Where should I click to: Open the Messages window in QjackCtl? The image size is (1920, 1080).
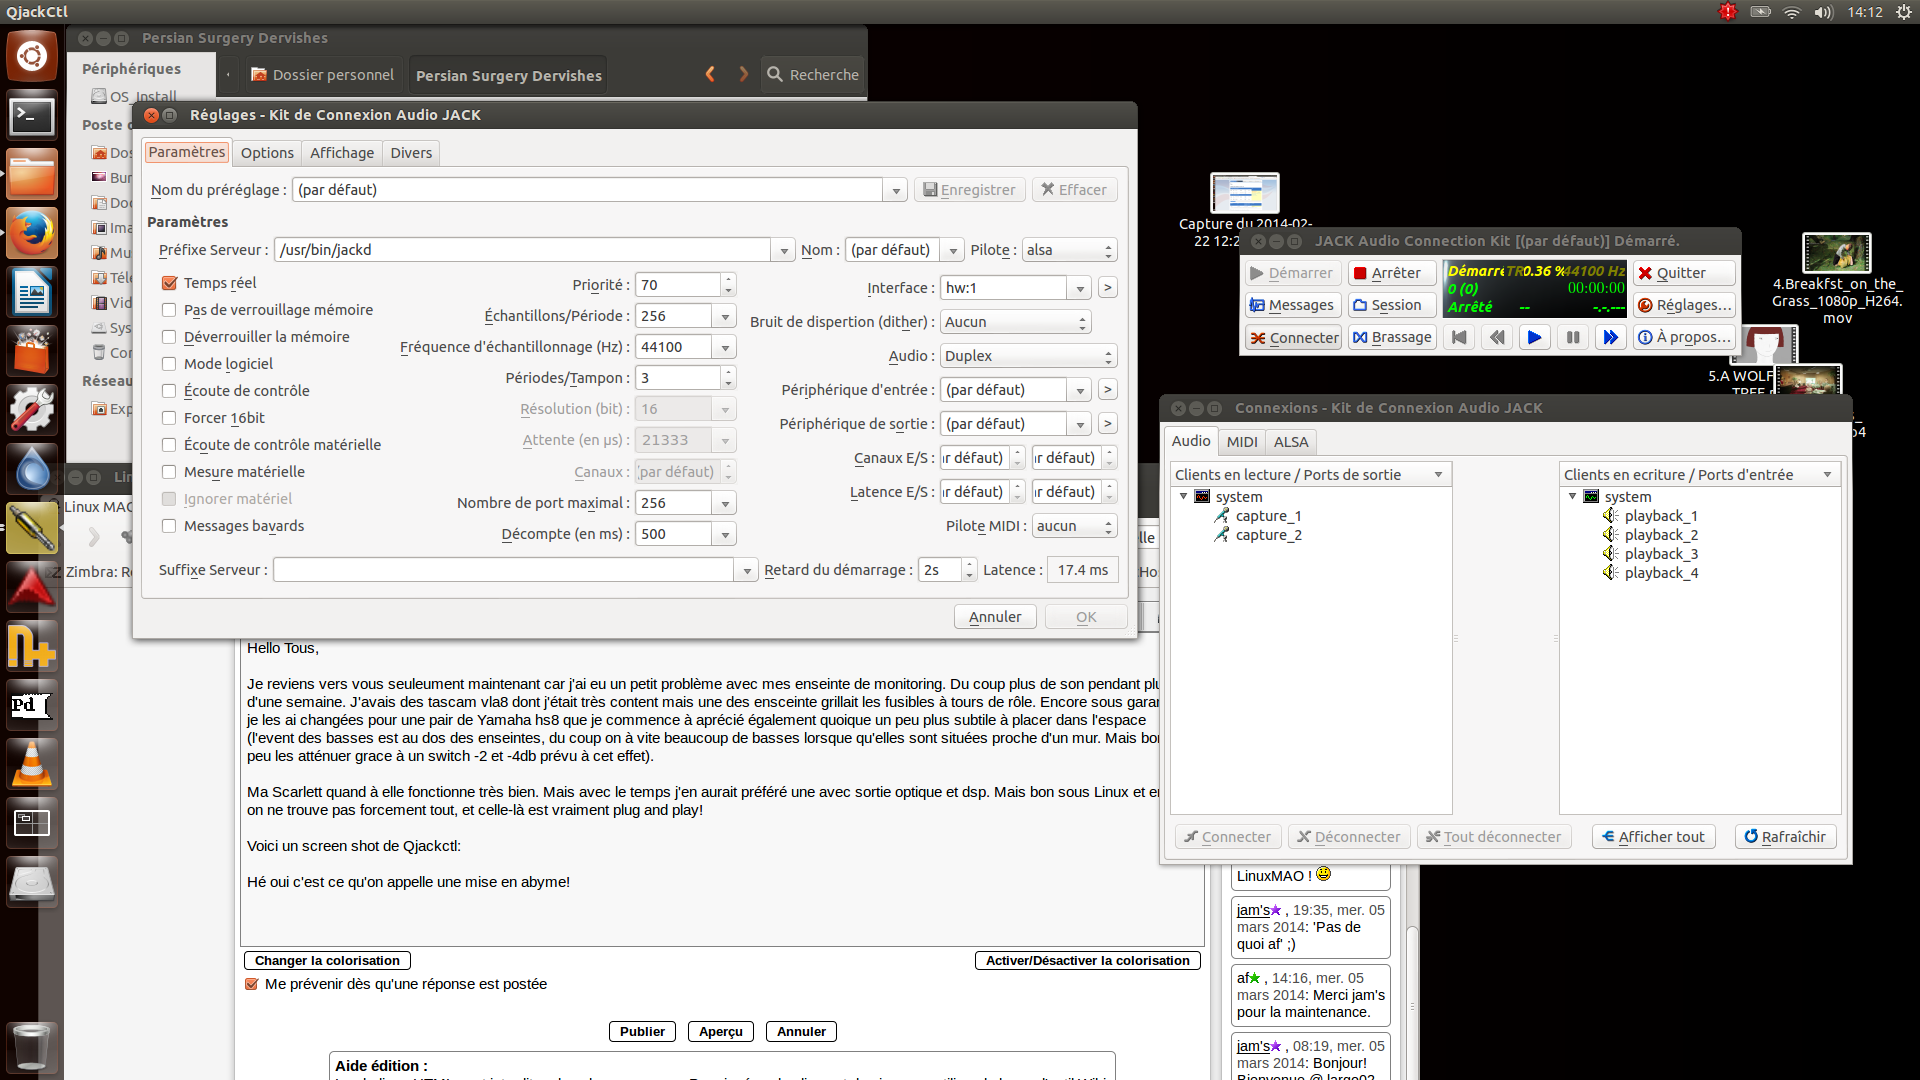(x=1292, y=305)
